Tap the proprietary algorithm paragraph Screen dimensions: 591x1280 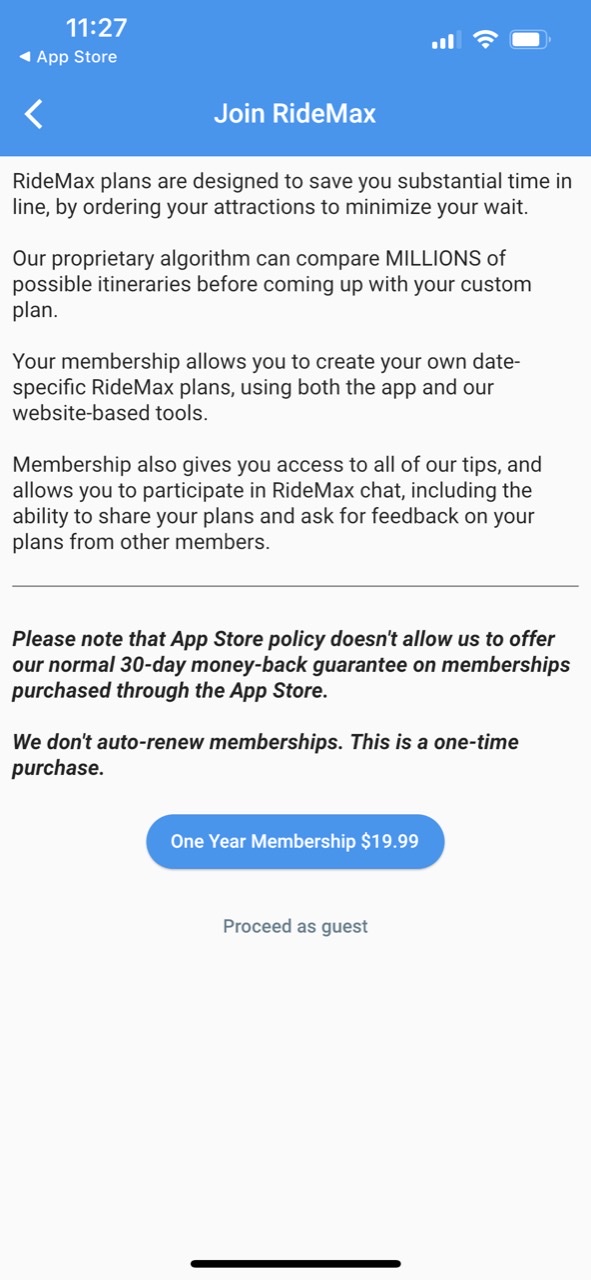272,284
